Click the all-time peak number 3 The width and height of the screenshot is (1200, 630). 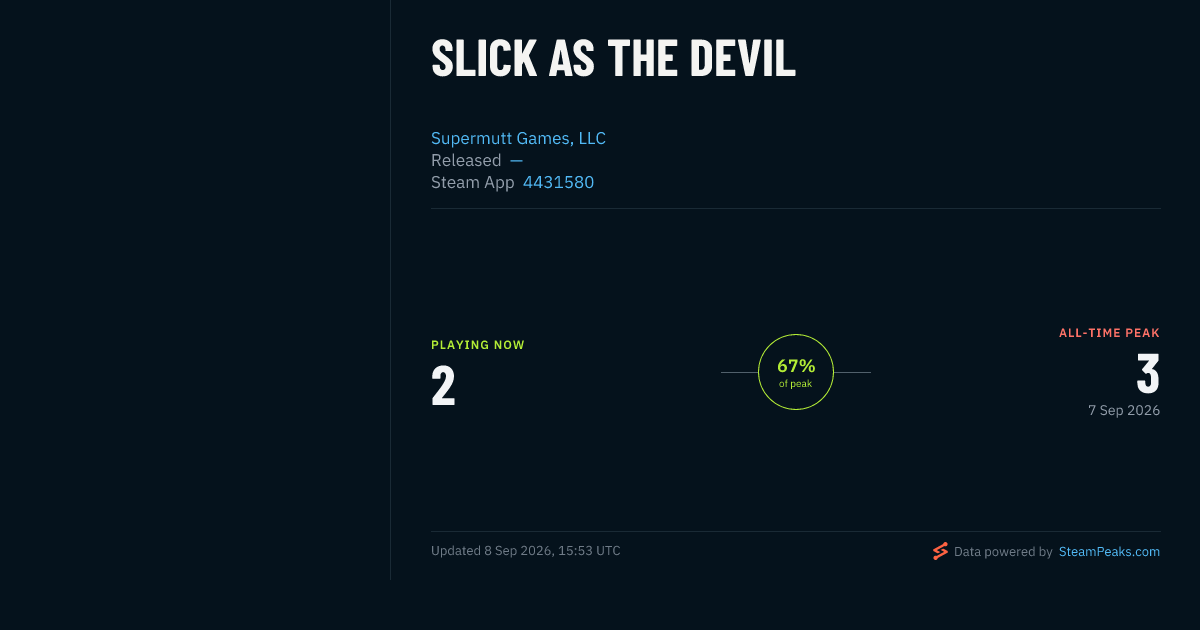pos(1148,374)
